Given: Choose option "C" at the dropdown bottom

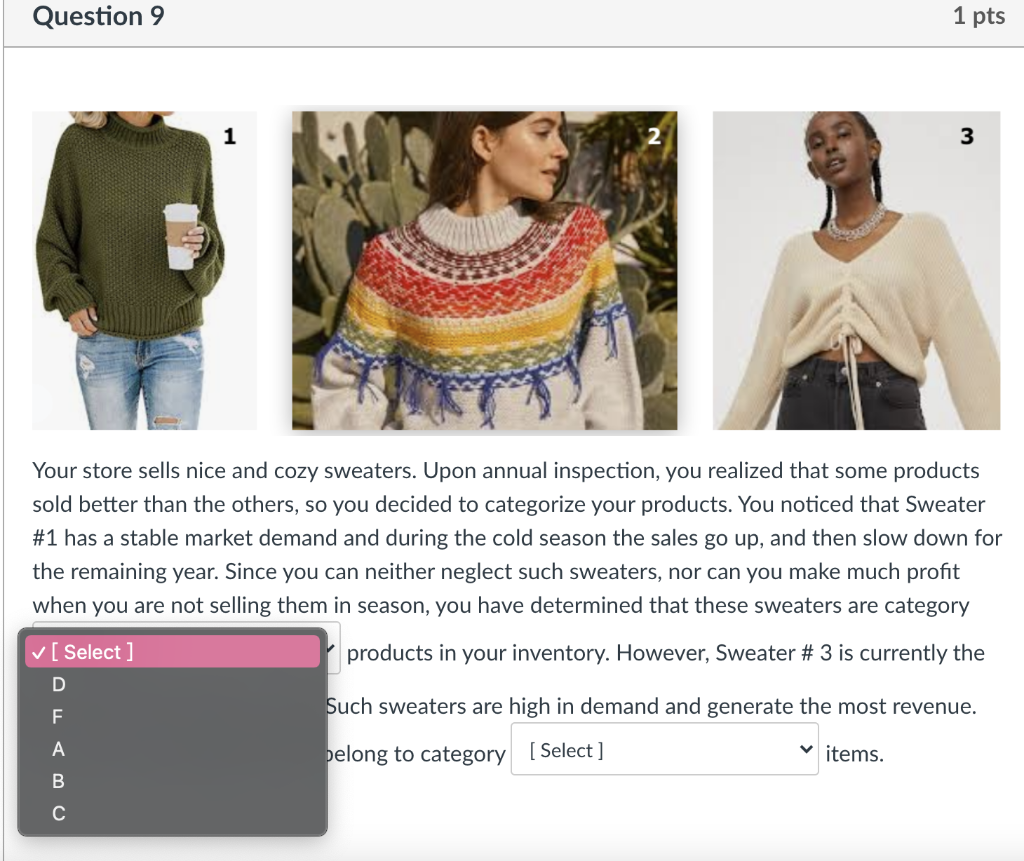Looking at the screenshot, I should tap(57, 814).
